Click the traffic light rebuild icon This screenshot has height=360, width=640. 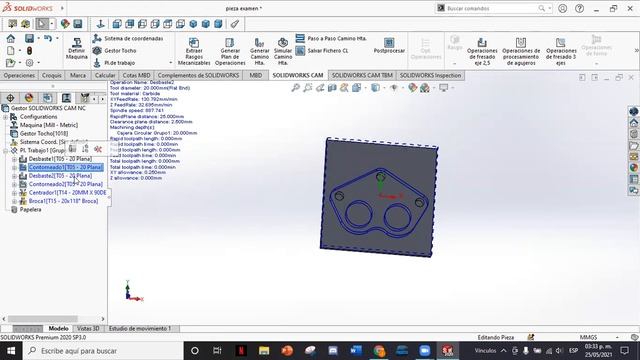pyautogui.click(x=29, y=51)
